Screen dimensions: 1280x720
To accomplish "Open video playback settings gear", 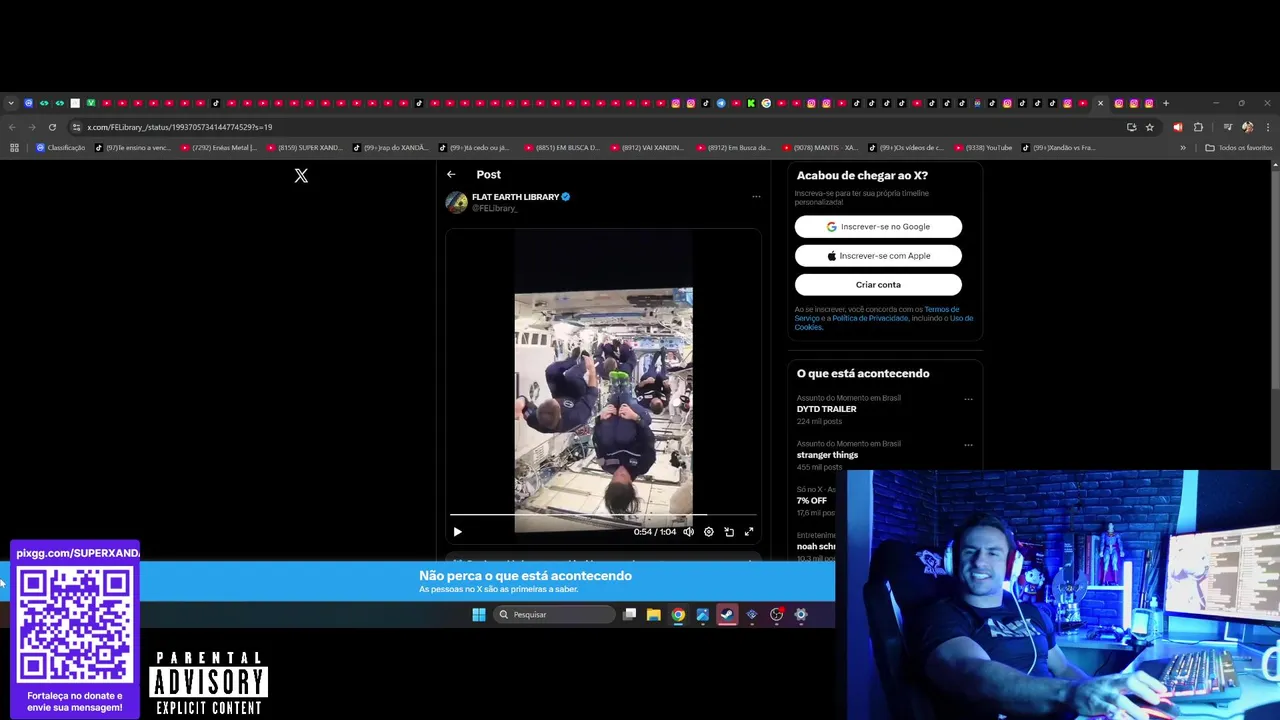I will pyautogui.click(x=709, y=532).
